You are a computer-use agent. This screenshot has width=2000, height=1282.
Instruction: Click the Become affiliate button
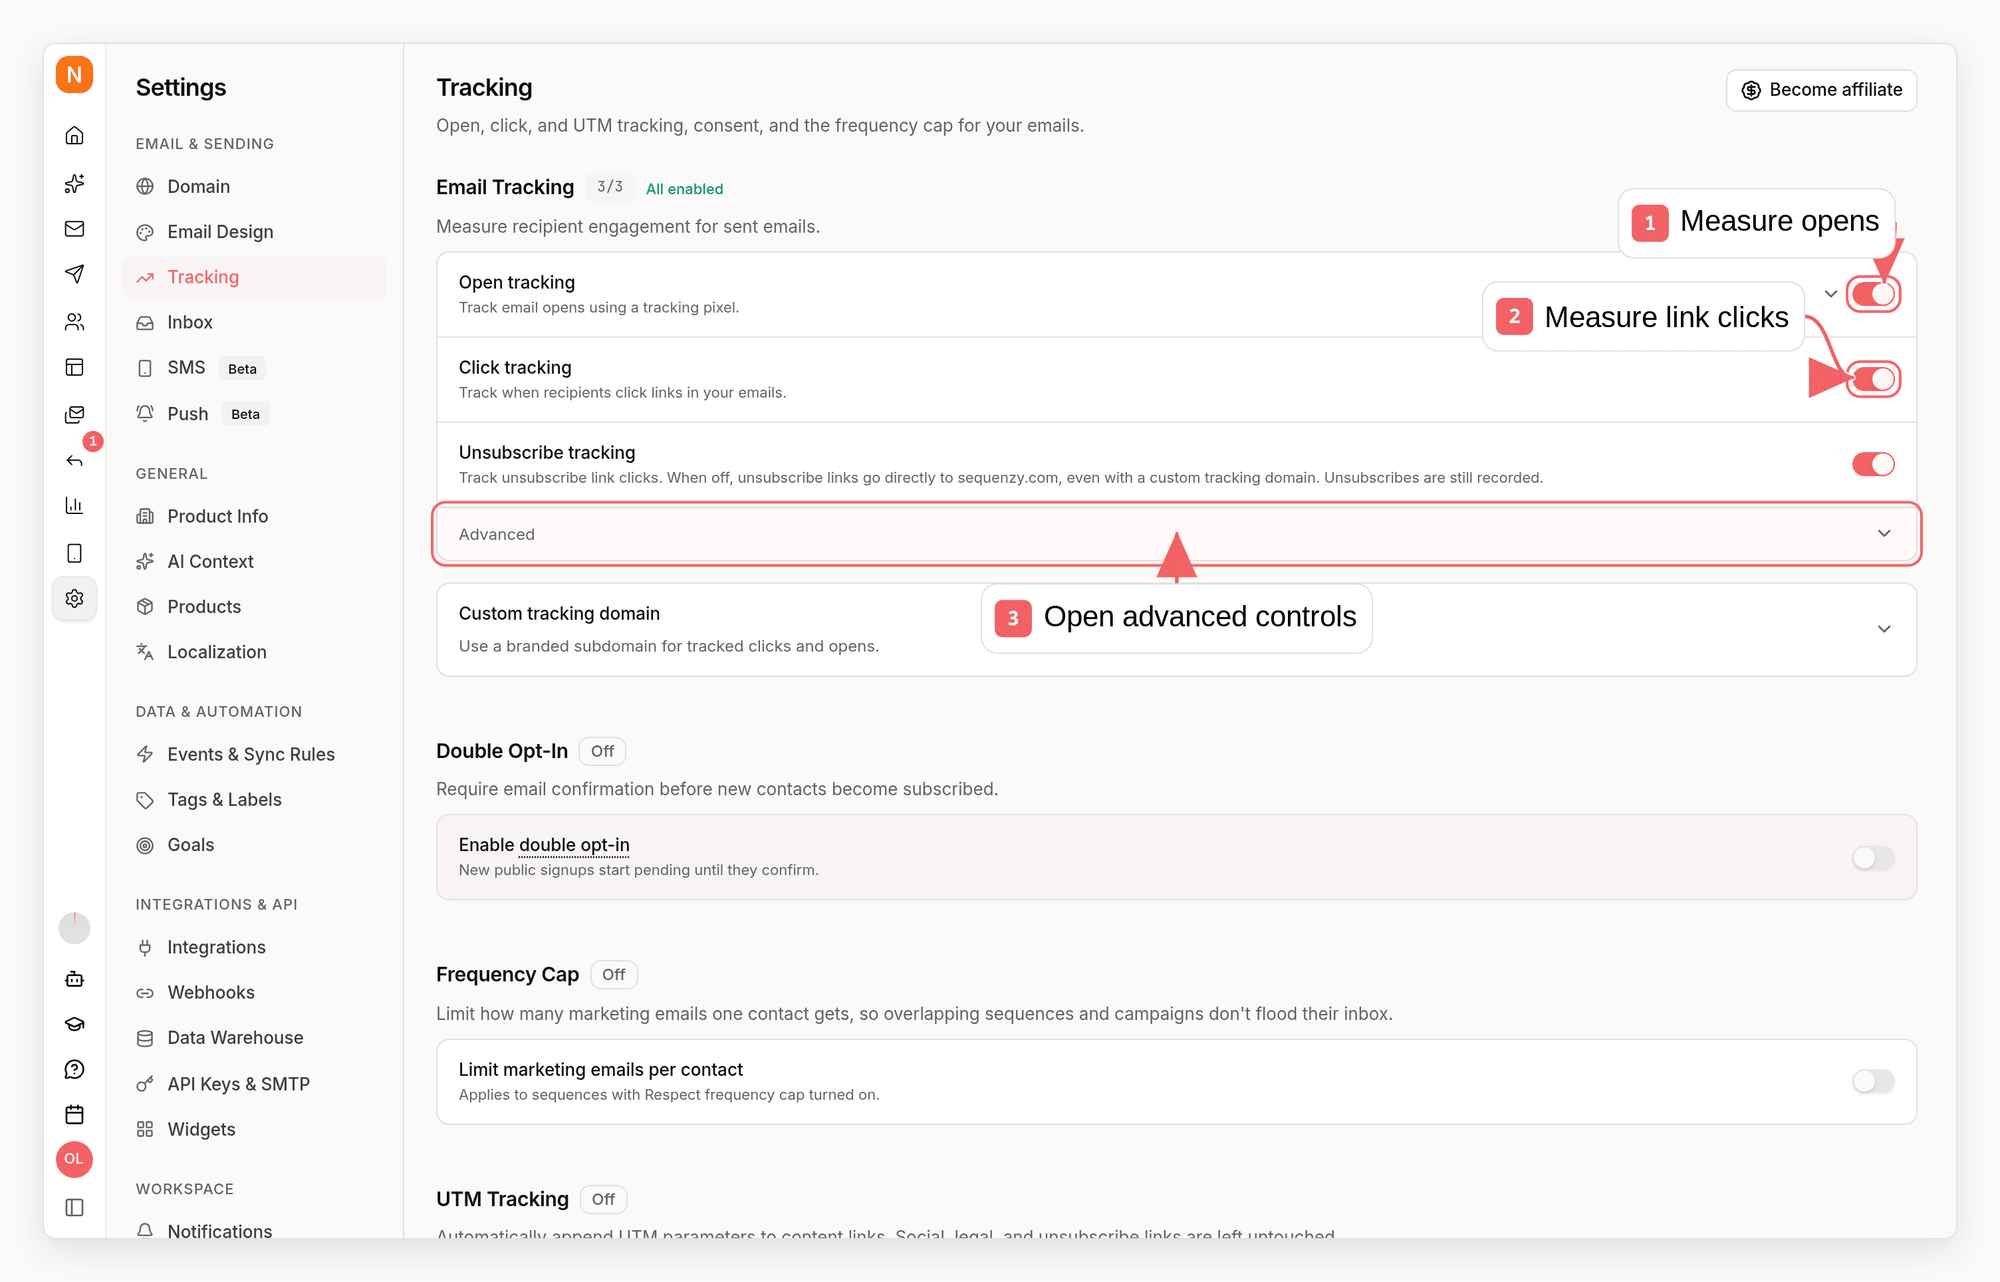1821,90
